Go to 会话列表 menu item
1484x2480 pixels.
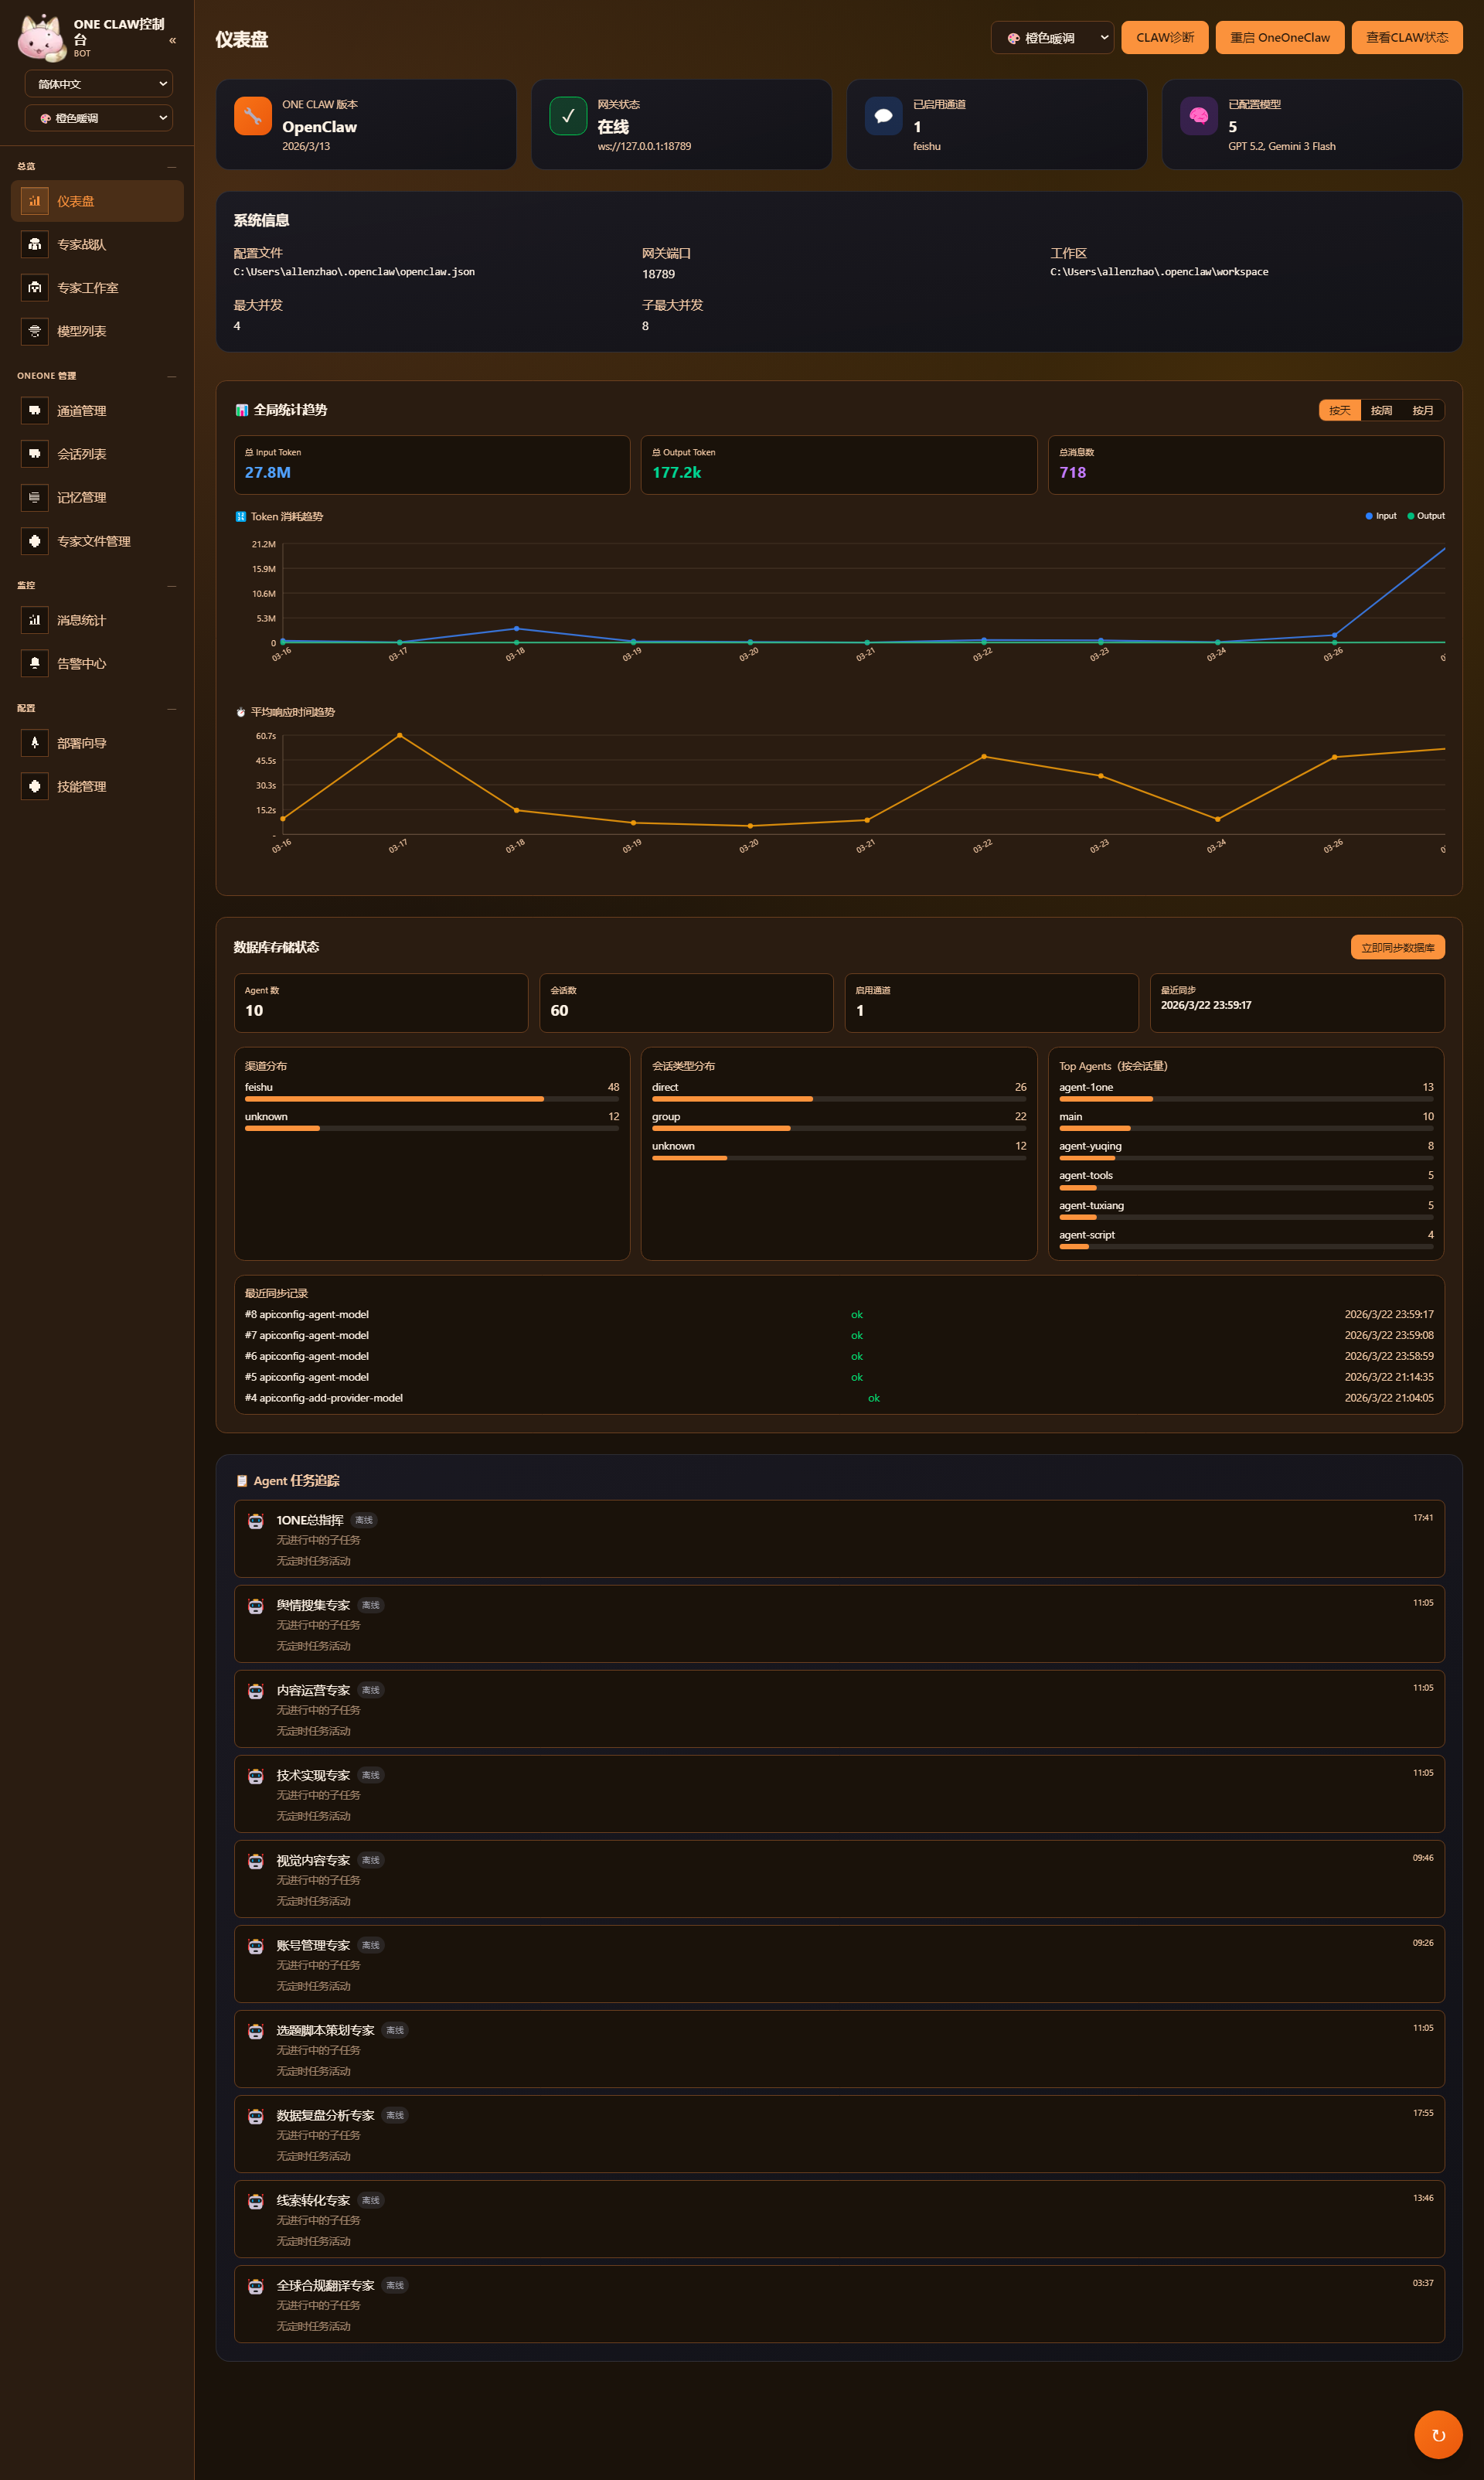pos(81,454)
